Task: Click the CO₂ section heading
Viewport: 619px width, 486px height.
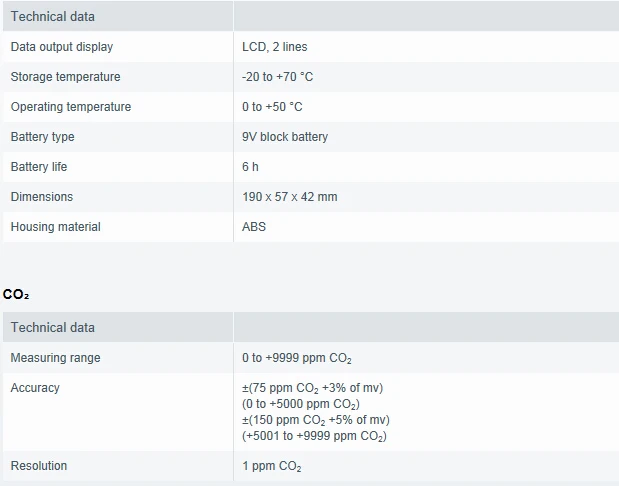Action: [x=16, y=294]
